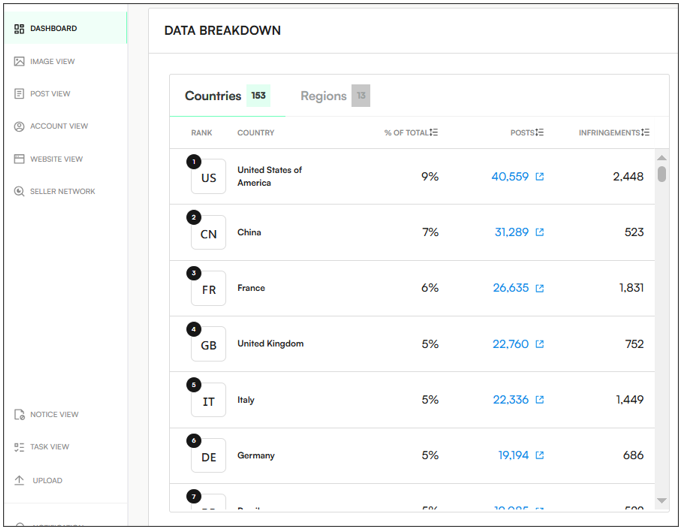Sort the table by Infringements column
This screenshot has width=681, height=530.
(646, 133)
